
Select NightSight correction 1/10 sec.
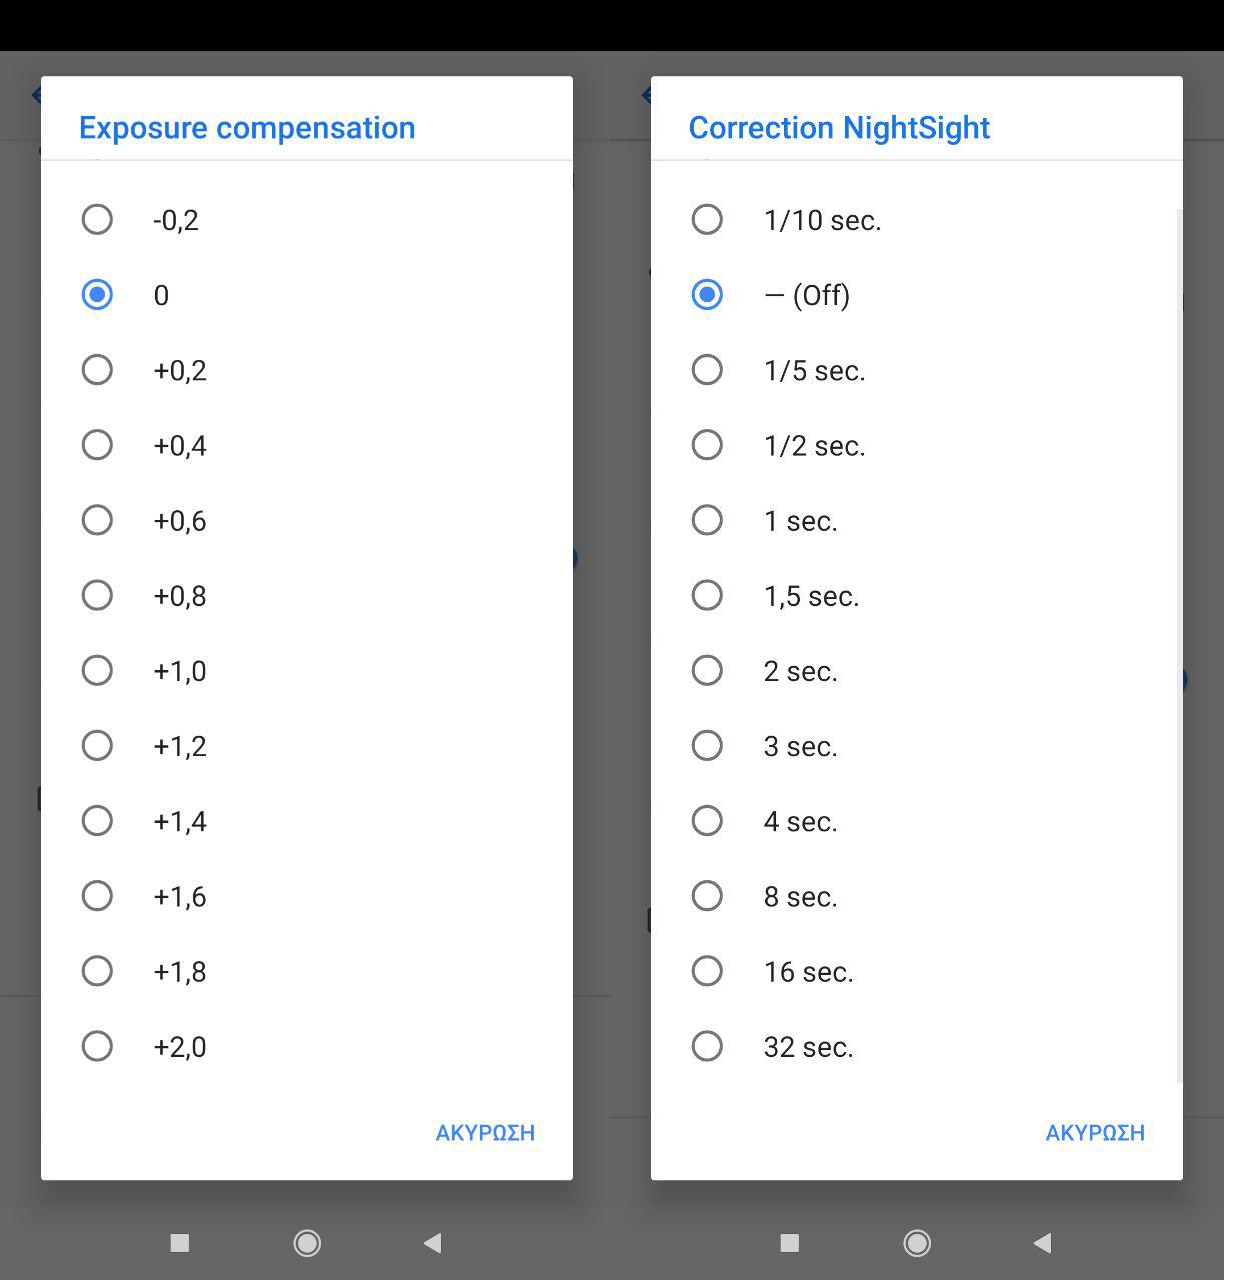pos(707,220)
